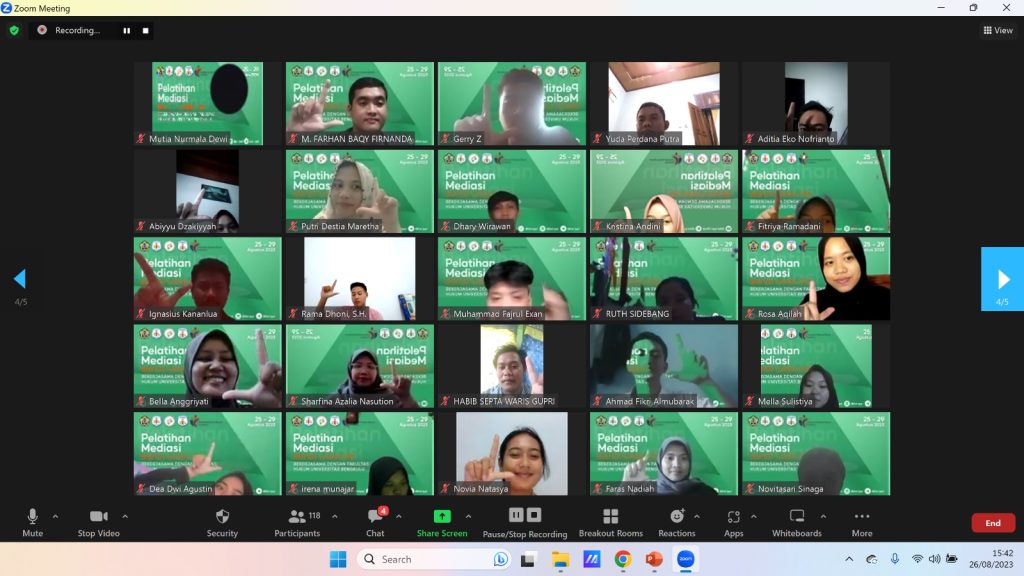Go to next gallery page arrow
The width and height of the screenshot is (1024, 576).
tap(1002, 279)
